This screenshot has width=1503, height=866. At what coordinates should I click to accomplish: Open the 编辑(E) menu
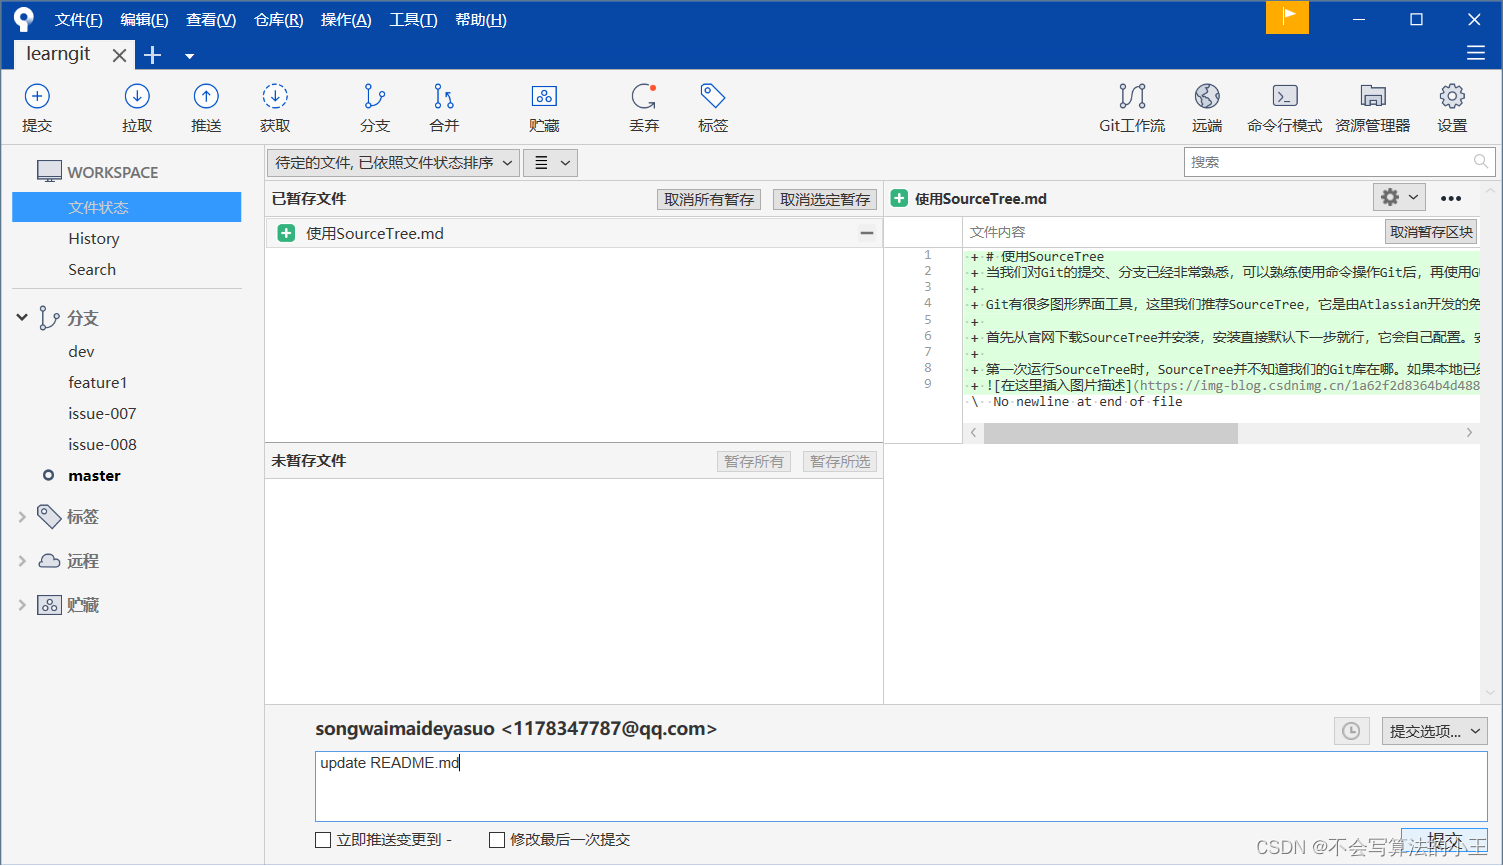point(144,20)
